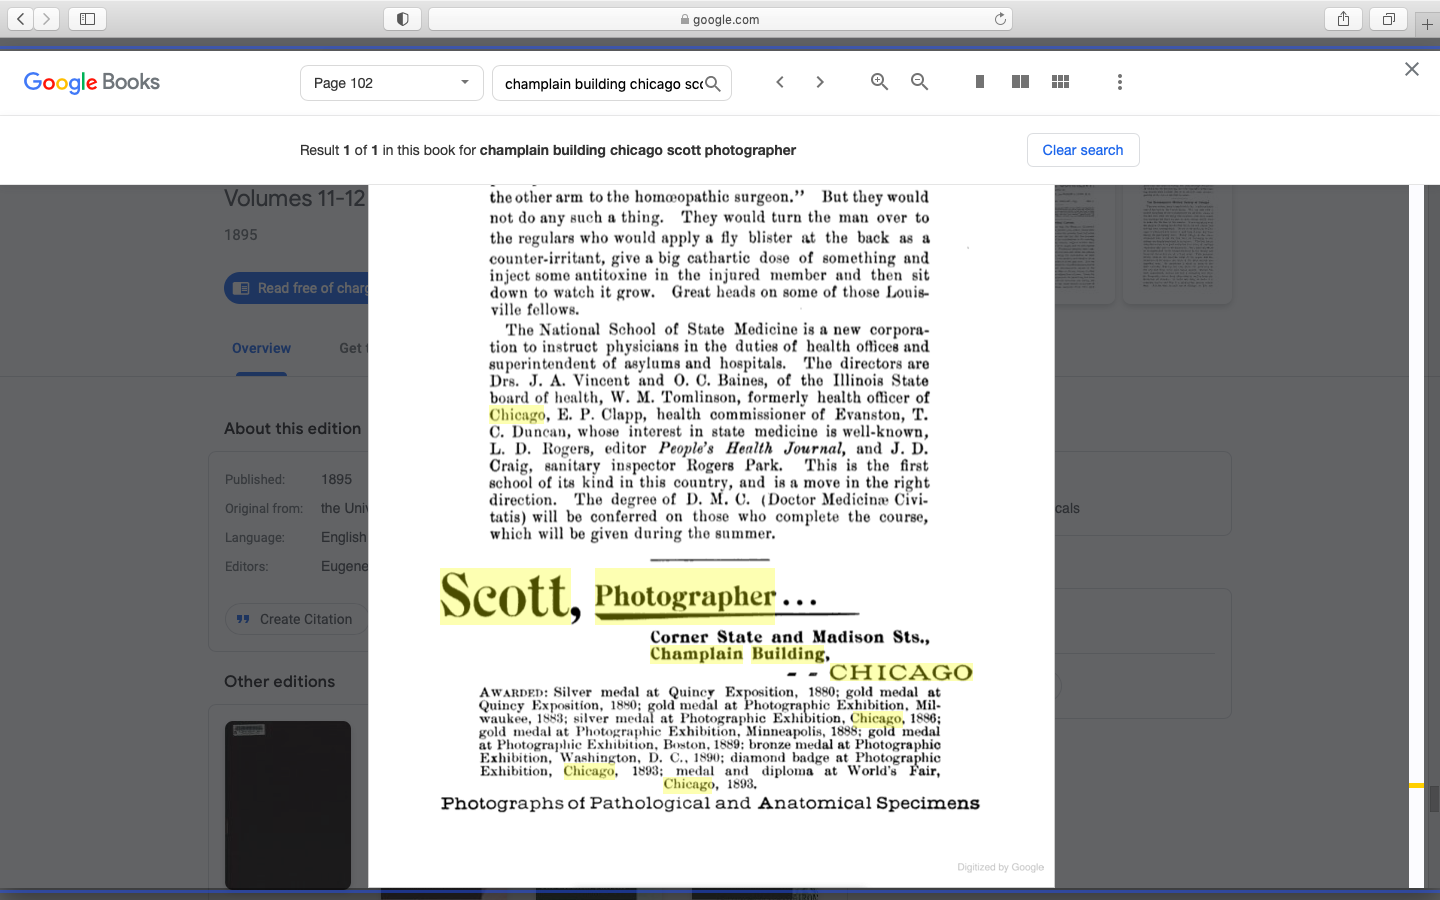Open the Page 102 dropdown
The image size is (1440, 900).
(x=391, y=83)
